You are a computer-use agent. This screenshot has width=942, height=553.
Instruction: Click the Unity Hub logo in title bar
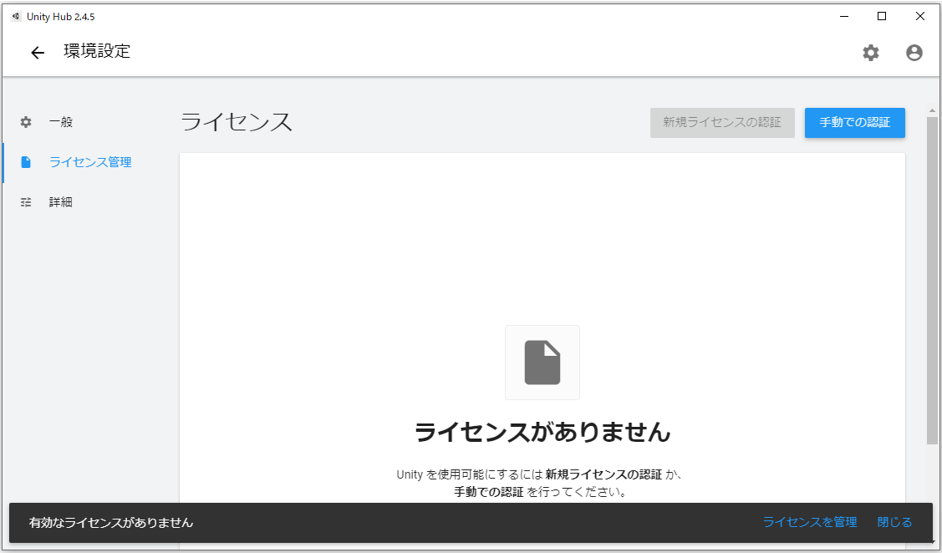click(x=16, y=16)
